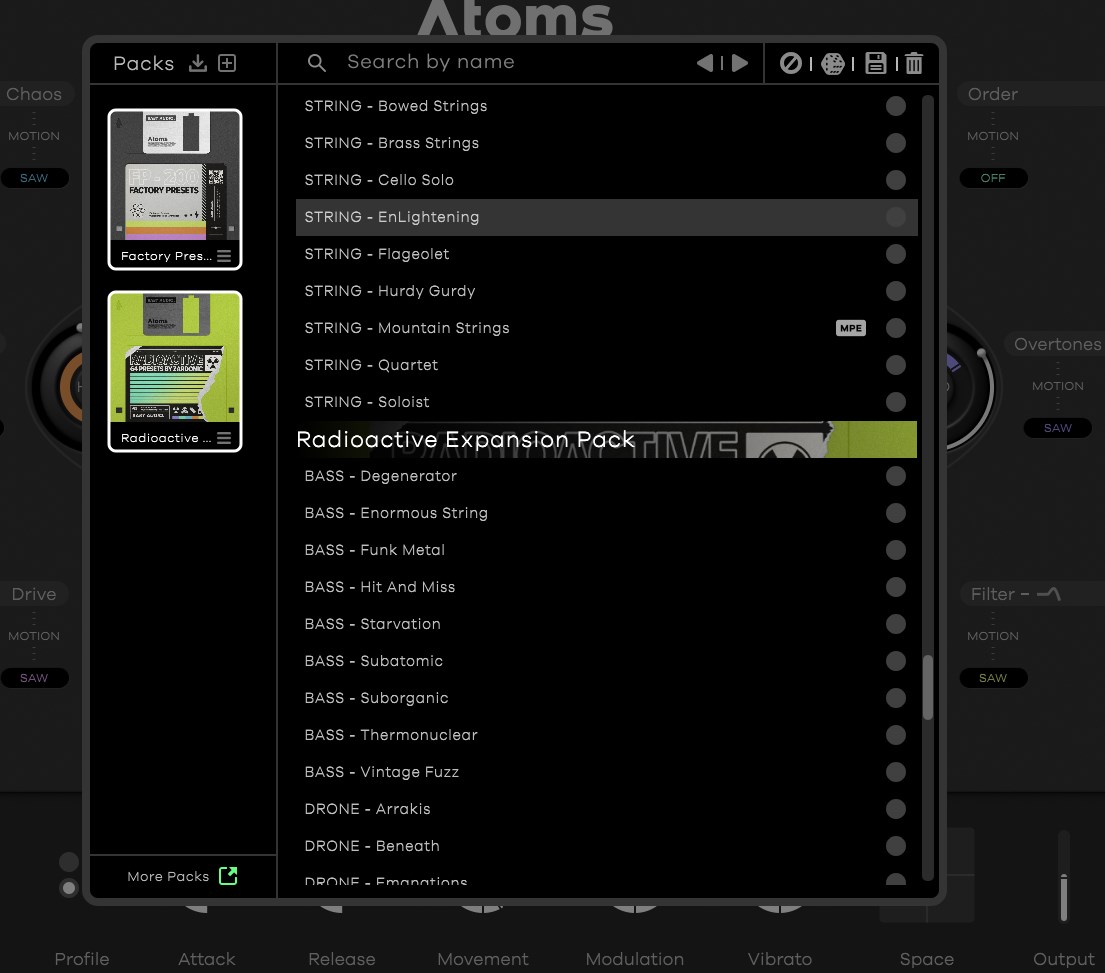Open the More Packs link
The width and height of the screenshot is (1105, 973).
pyautogui.click(x=182, y=877)
